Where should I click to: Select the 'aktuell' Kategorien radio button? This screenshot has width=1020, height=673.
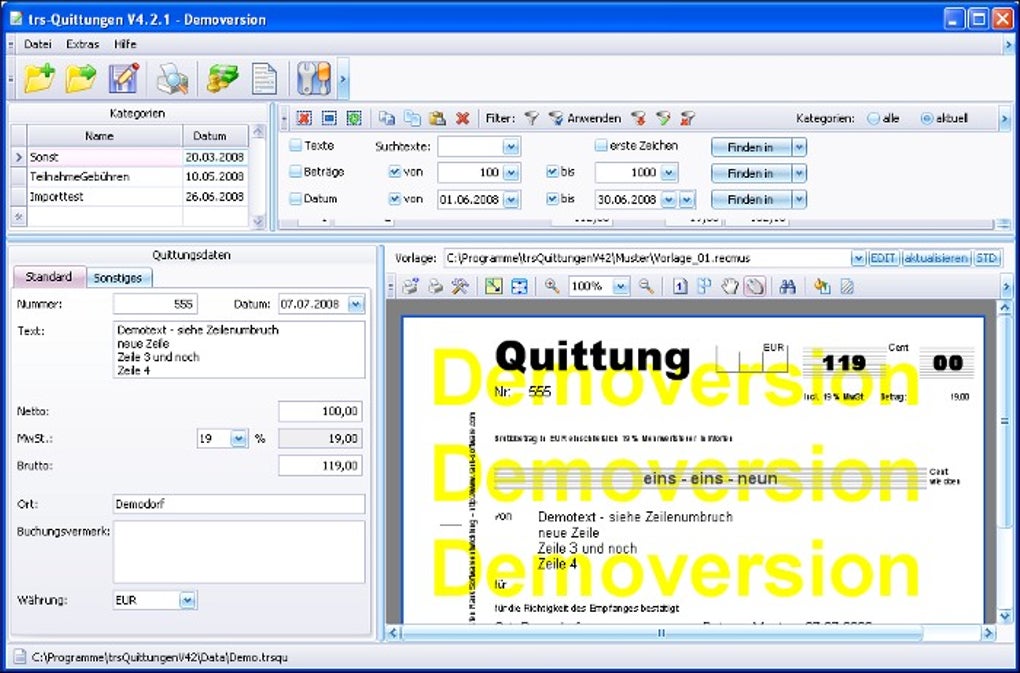click(927, 118)
